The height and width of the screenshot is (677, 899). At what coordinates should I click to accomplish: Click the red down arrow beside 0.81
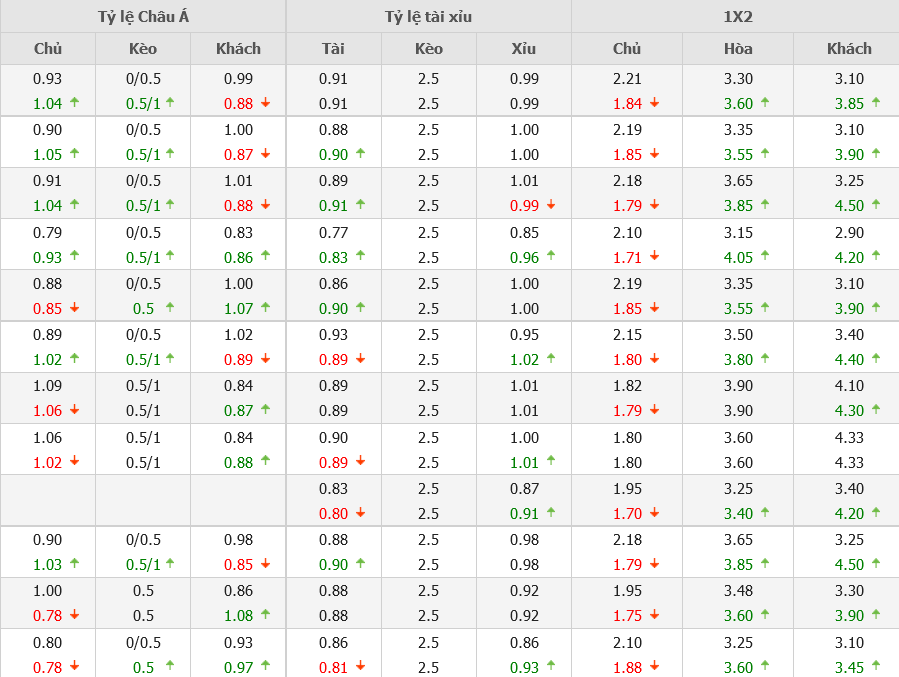[360, 666]
